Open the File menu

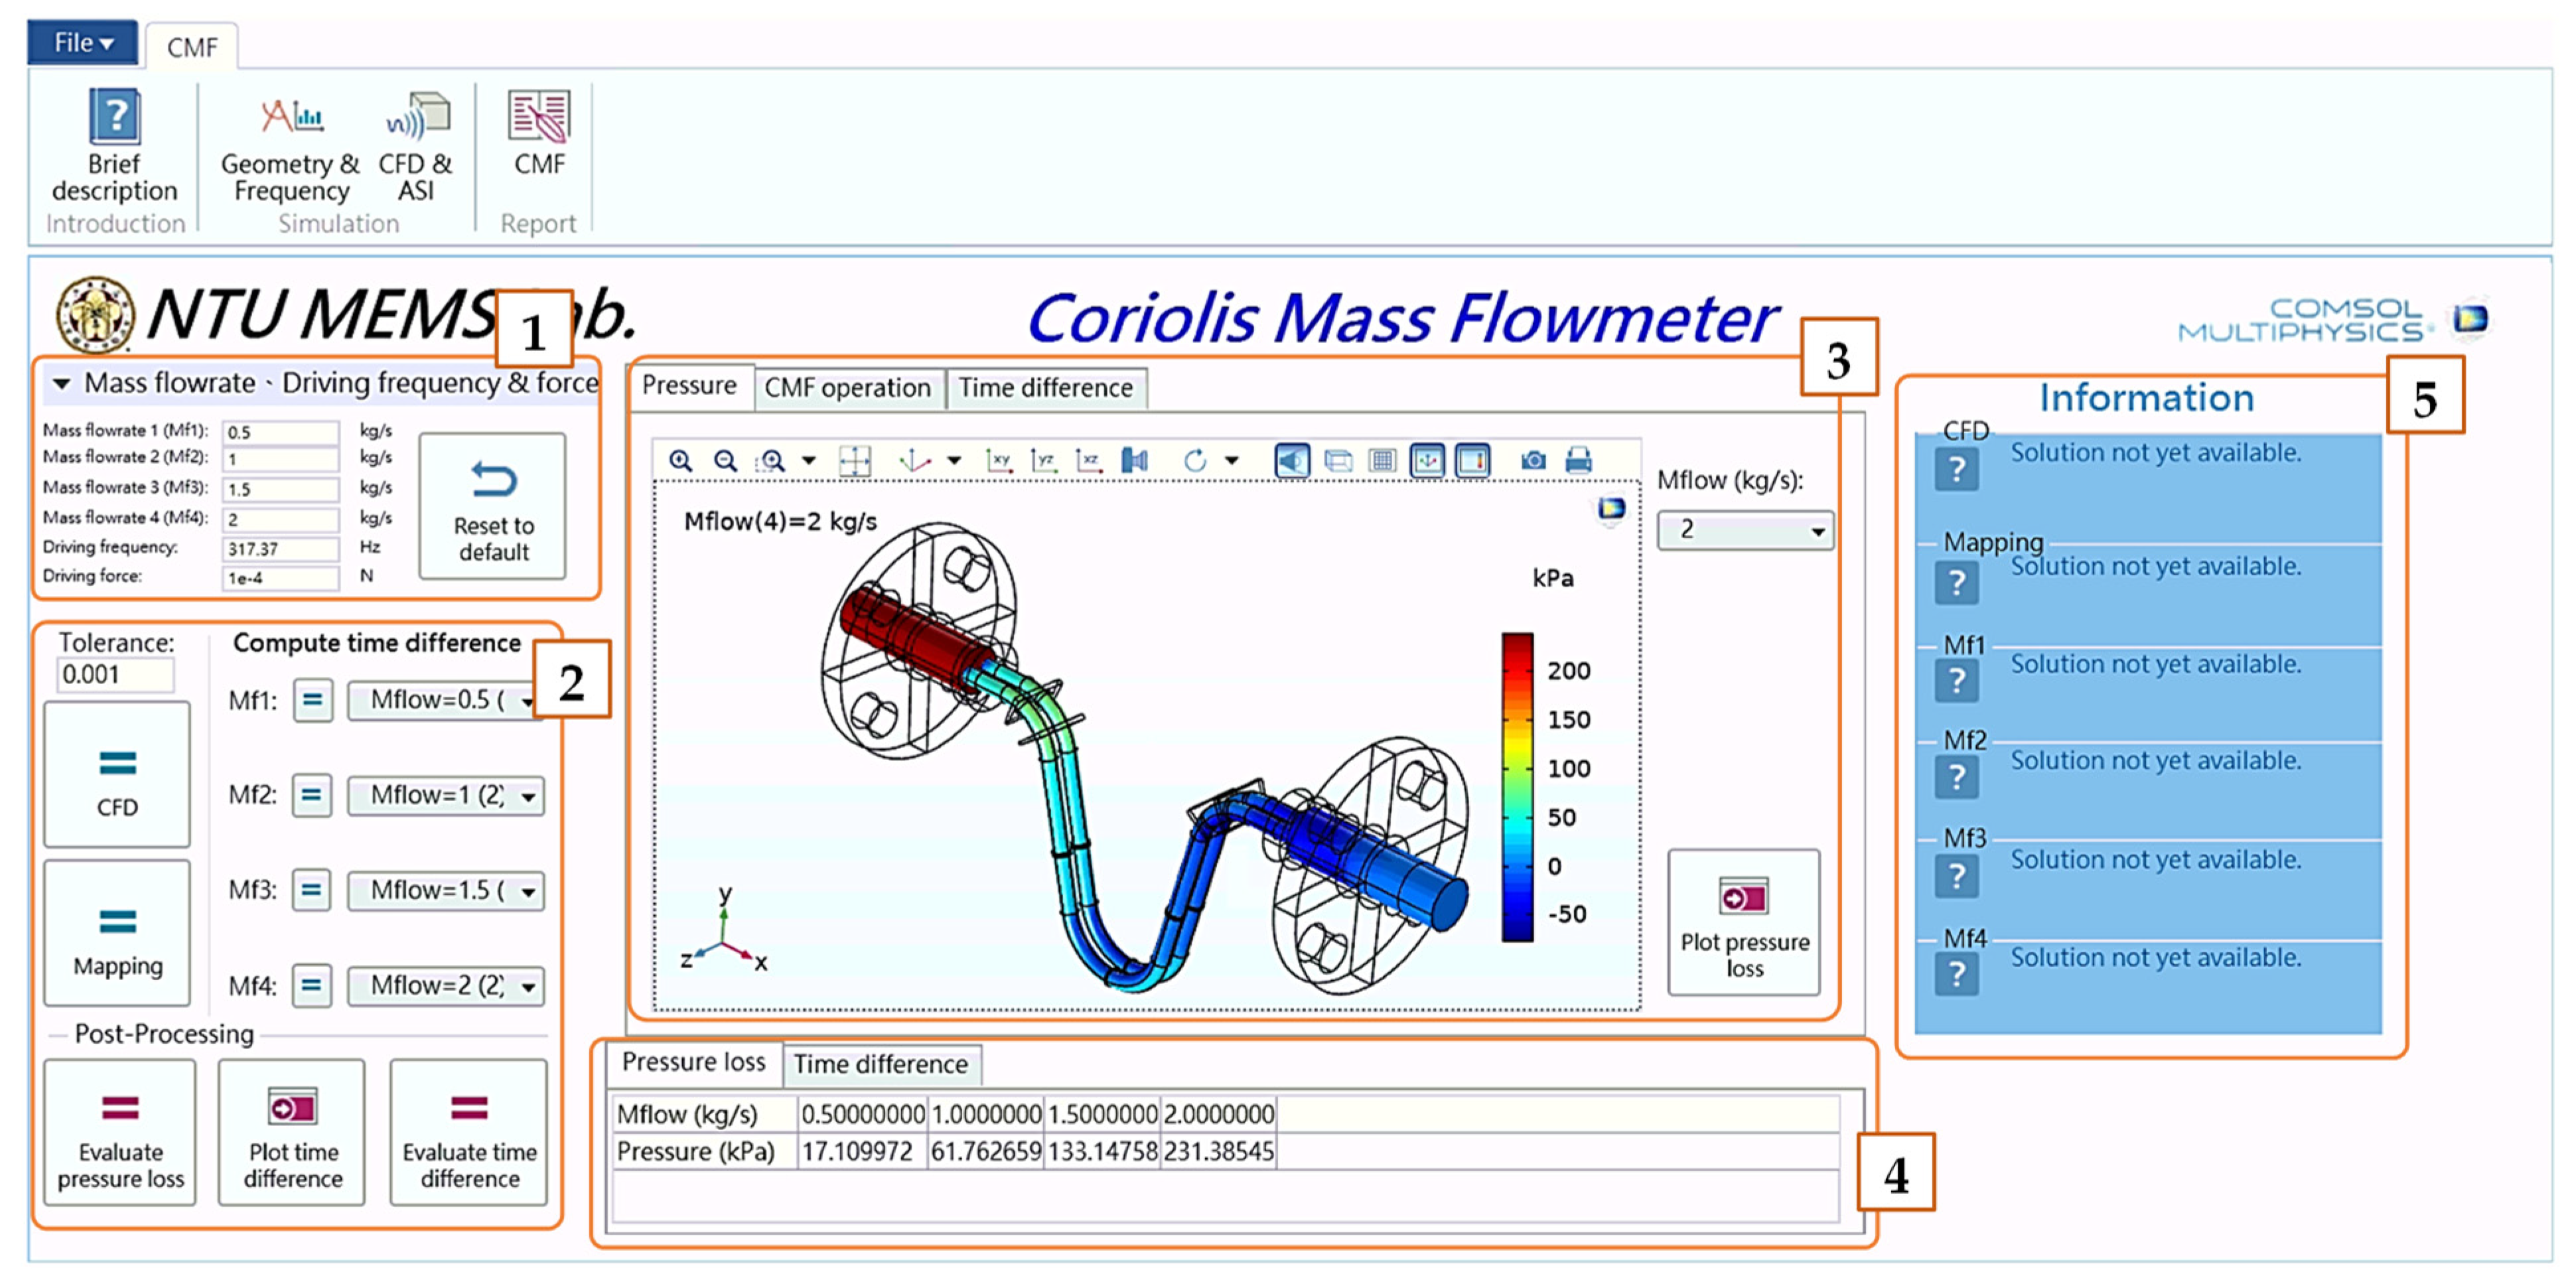click(82, 43)
